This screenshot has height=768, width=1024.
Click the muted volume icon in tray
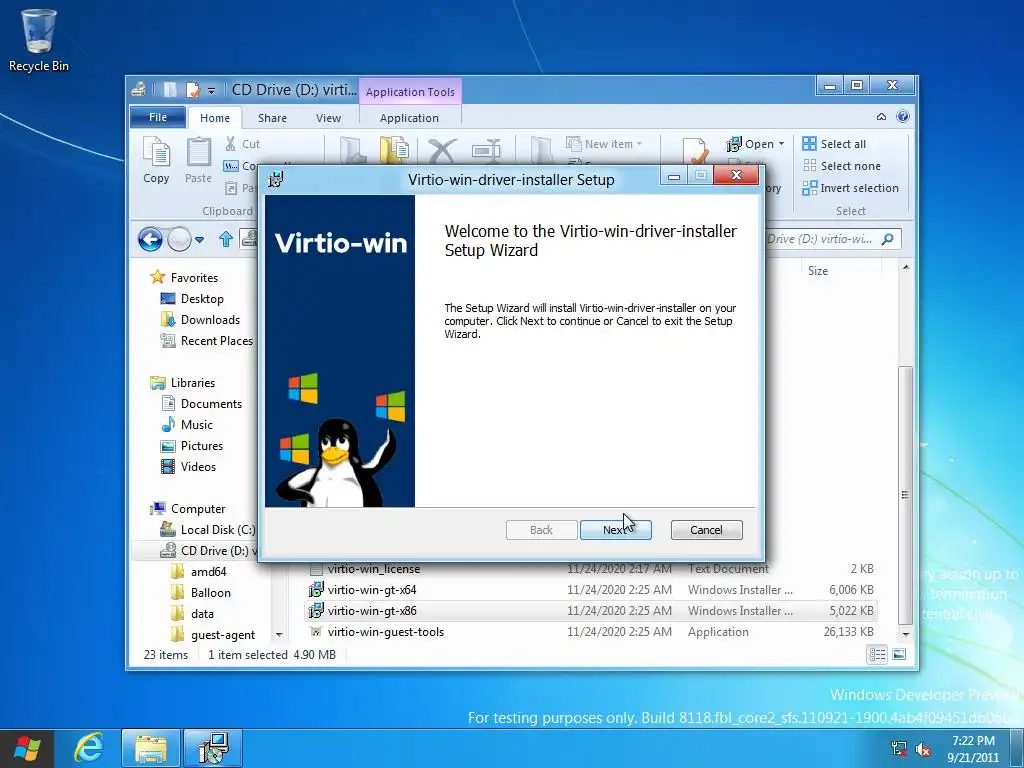point(923,749)
